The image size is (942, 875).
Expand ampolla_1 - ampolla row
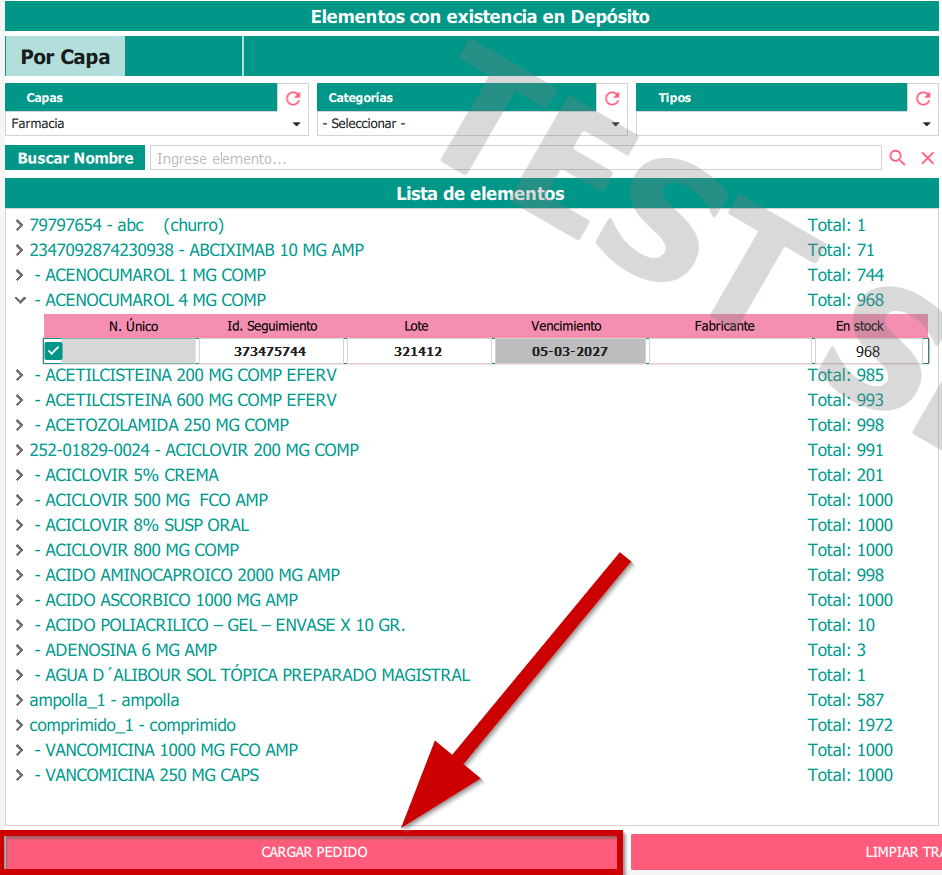[19, 700]
